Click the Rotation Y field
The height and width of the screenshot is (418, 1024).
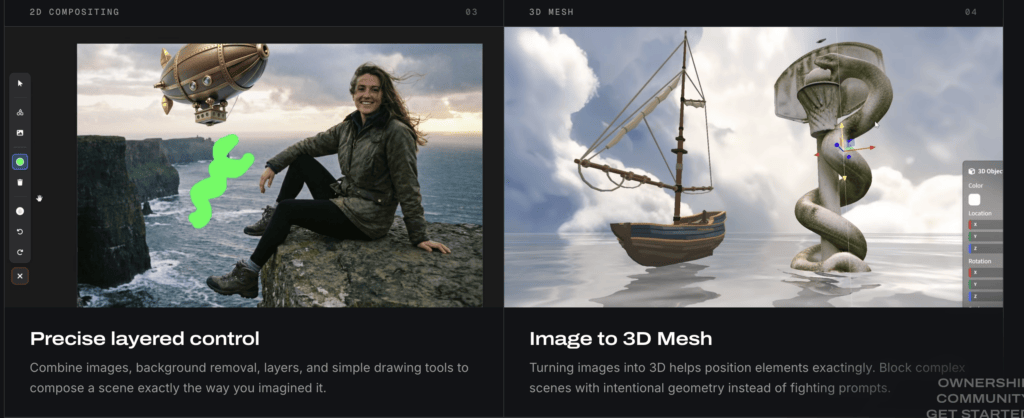[985, 284]
